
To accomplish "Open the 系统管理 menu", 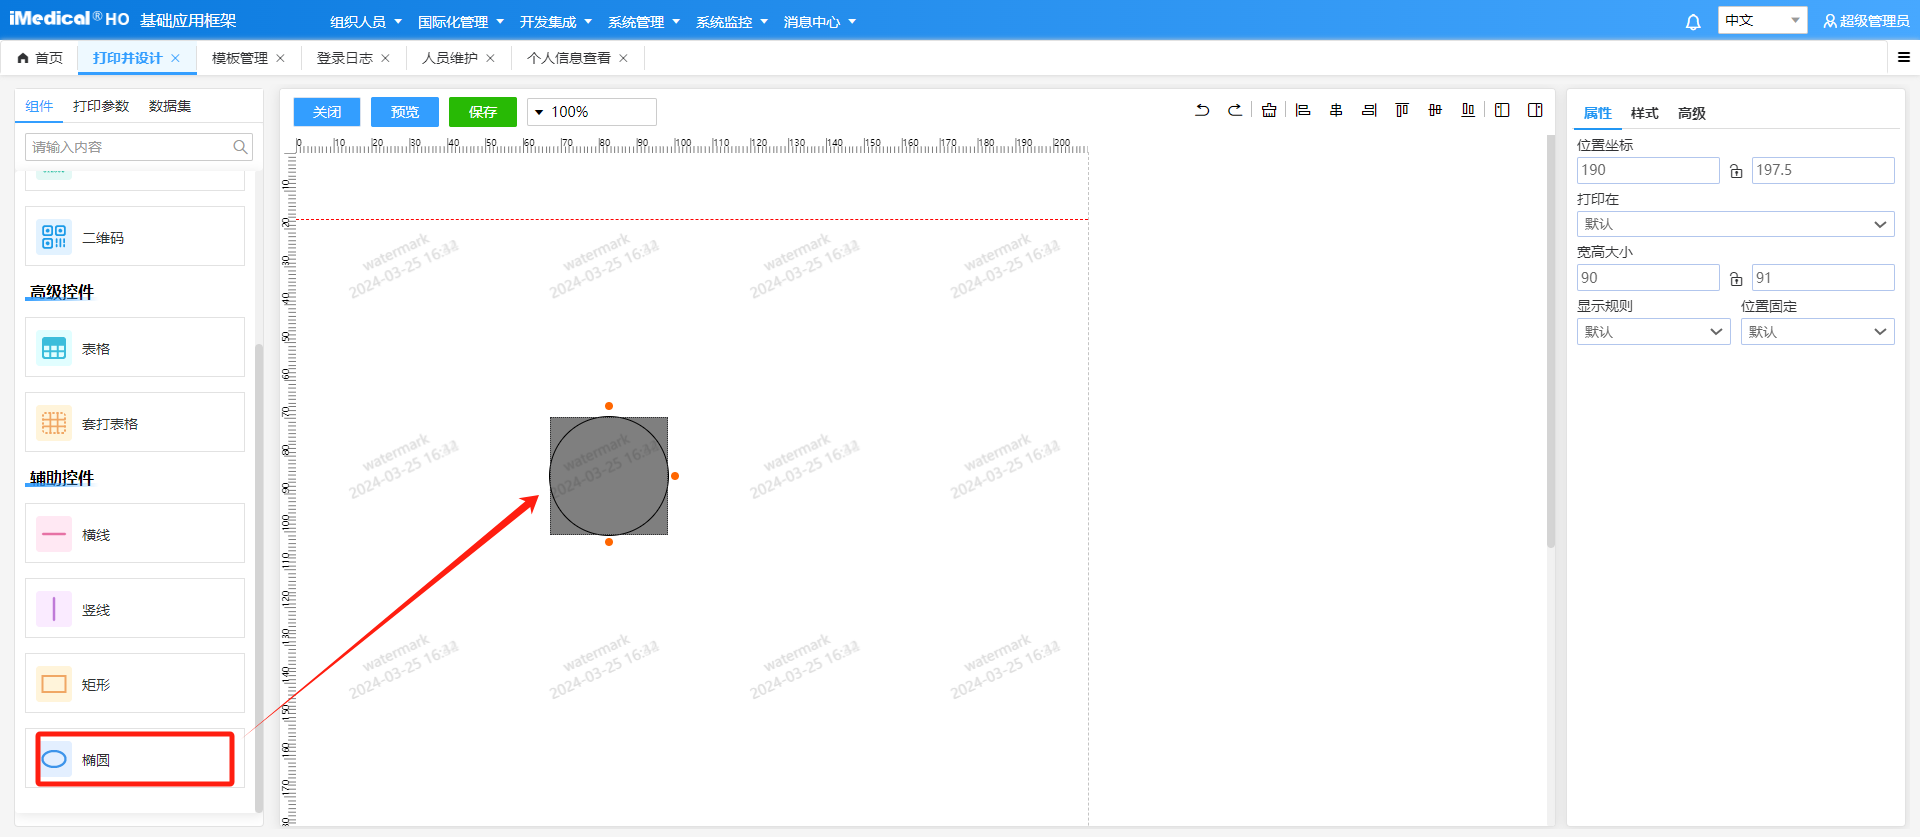I will point(643,22).
